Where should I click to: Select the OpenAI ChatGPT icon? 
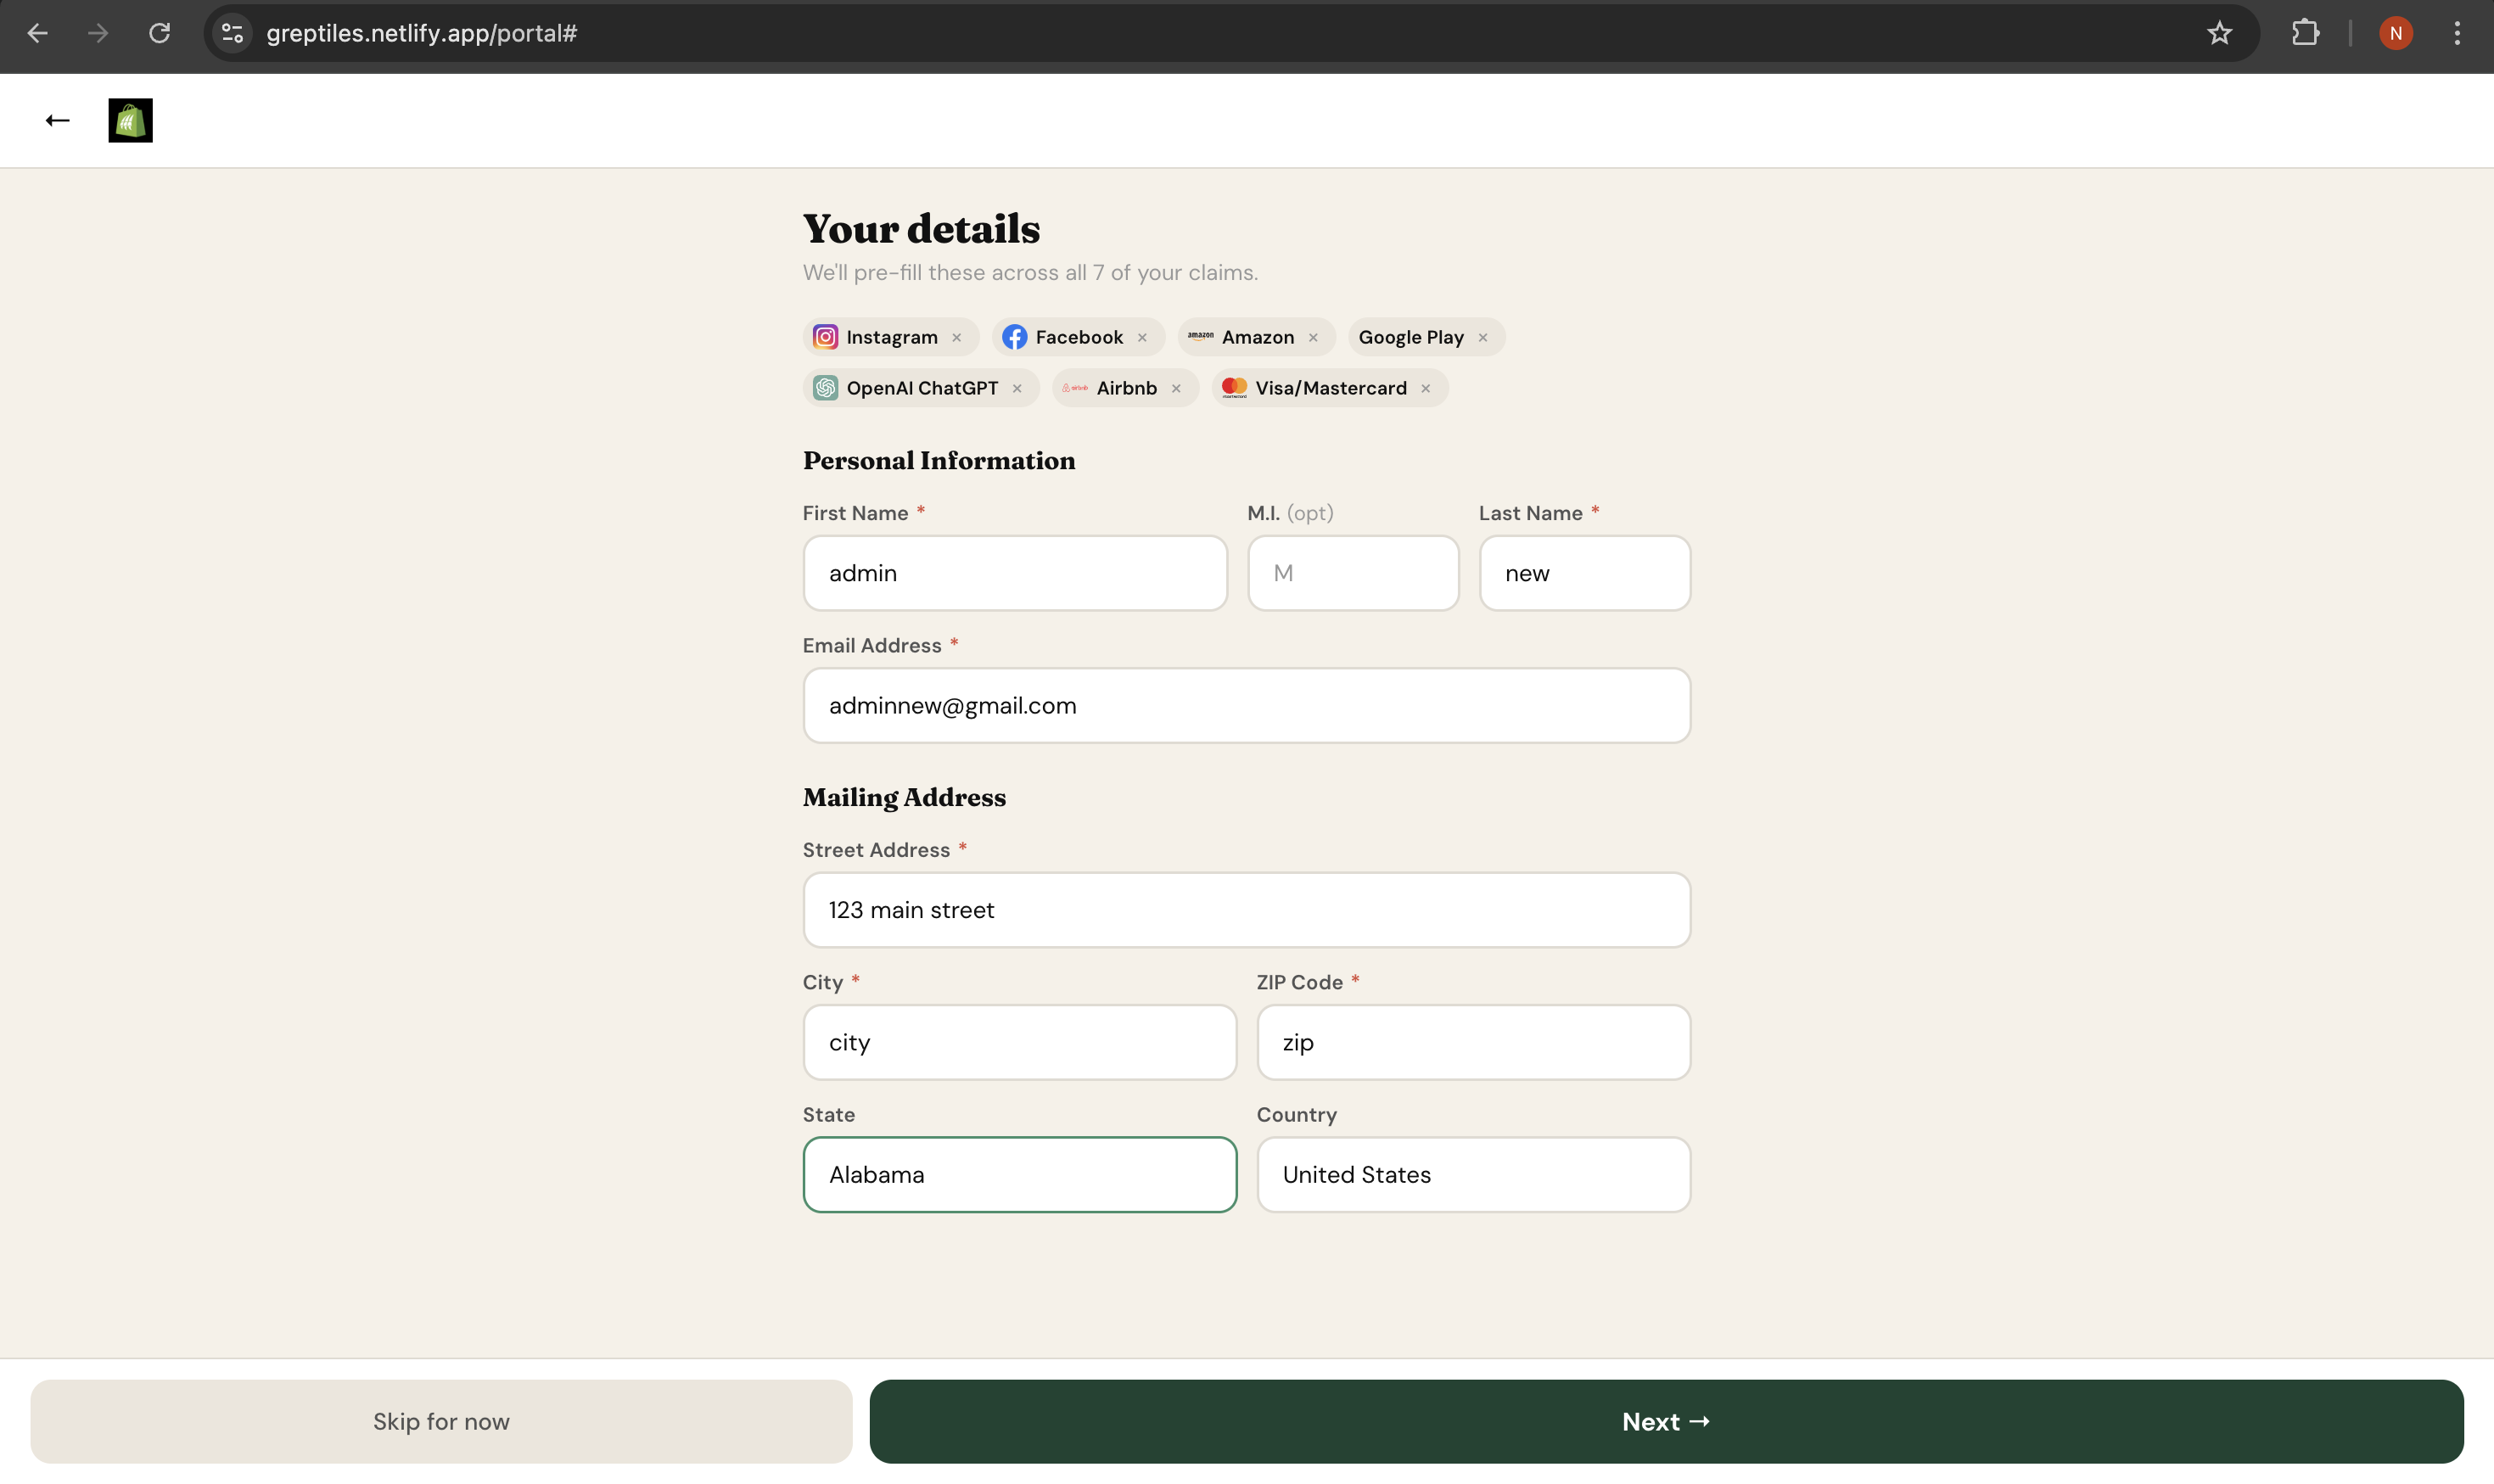coord(825,388)
